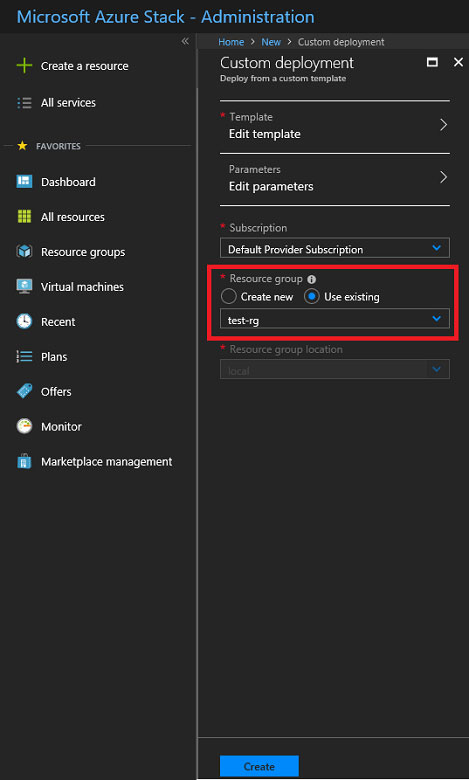
Task: Select the Use existing radio button
Action: [x=311, y=296]
